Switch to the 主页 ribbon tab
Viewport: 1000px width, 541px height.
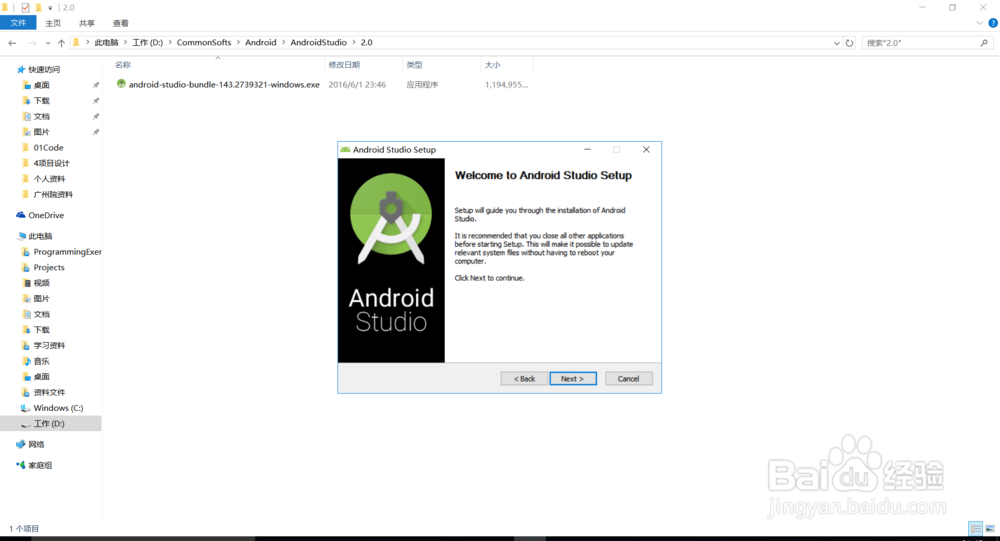pos(53,23)
